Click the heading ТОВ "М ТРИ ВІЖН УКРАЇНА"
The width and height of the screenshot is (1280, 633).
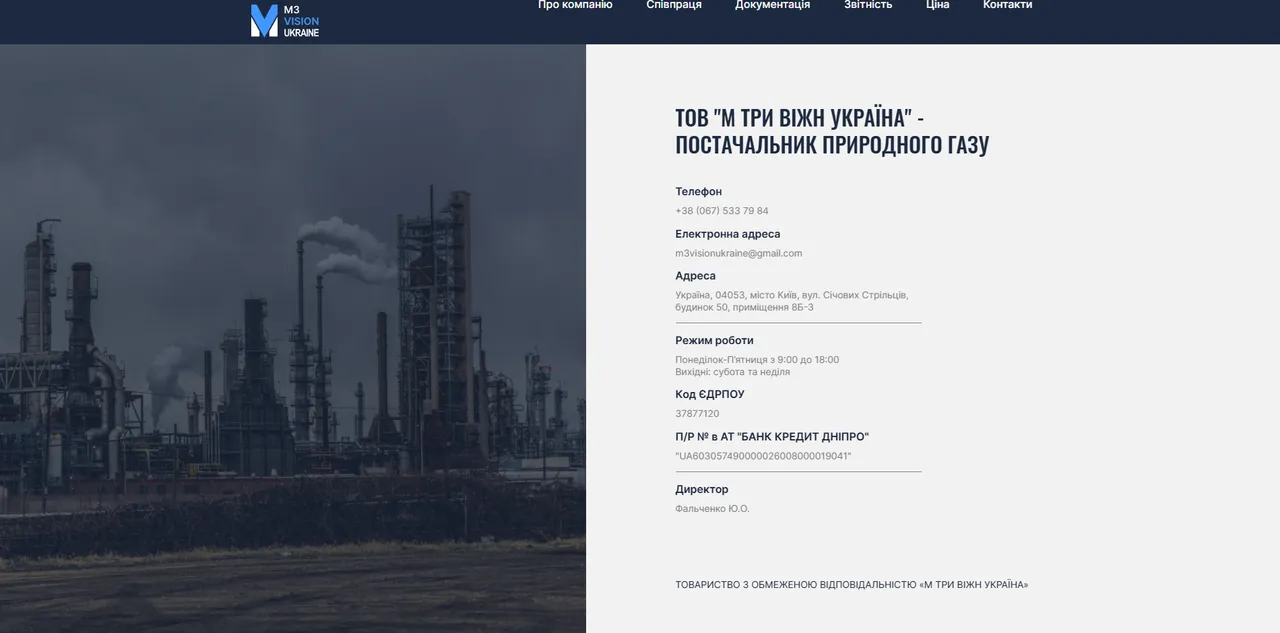pyautogui.click(x=832, y=131)
